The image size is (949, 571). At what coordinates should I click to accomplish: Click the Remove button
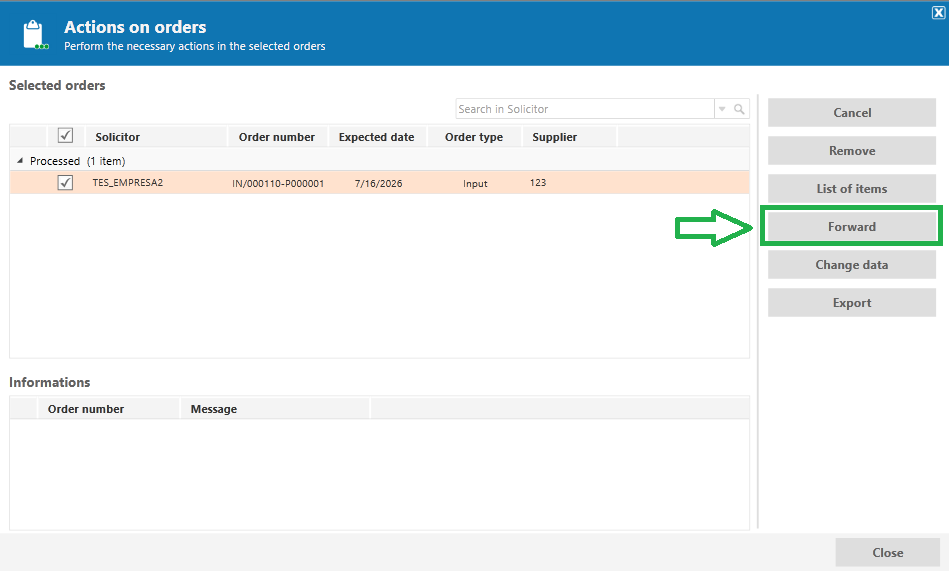(852, 151)
